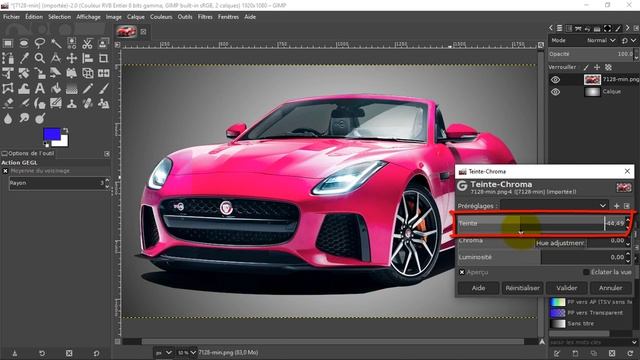Select the Fuzzy Select magic wand tool
This screenshot has height=360, width=640.
coord(56,43)
